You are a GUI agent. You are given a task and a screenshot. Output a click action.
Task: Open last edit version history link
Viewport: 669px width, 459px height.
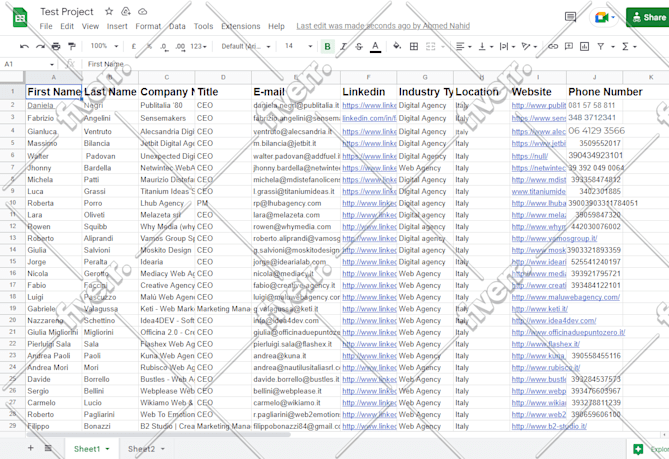[383, 26]
